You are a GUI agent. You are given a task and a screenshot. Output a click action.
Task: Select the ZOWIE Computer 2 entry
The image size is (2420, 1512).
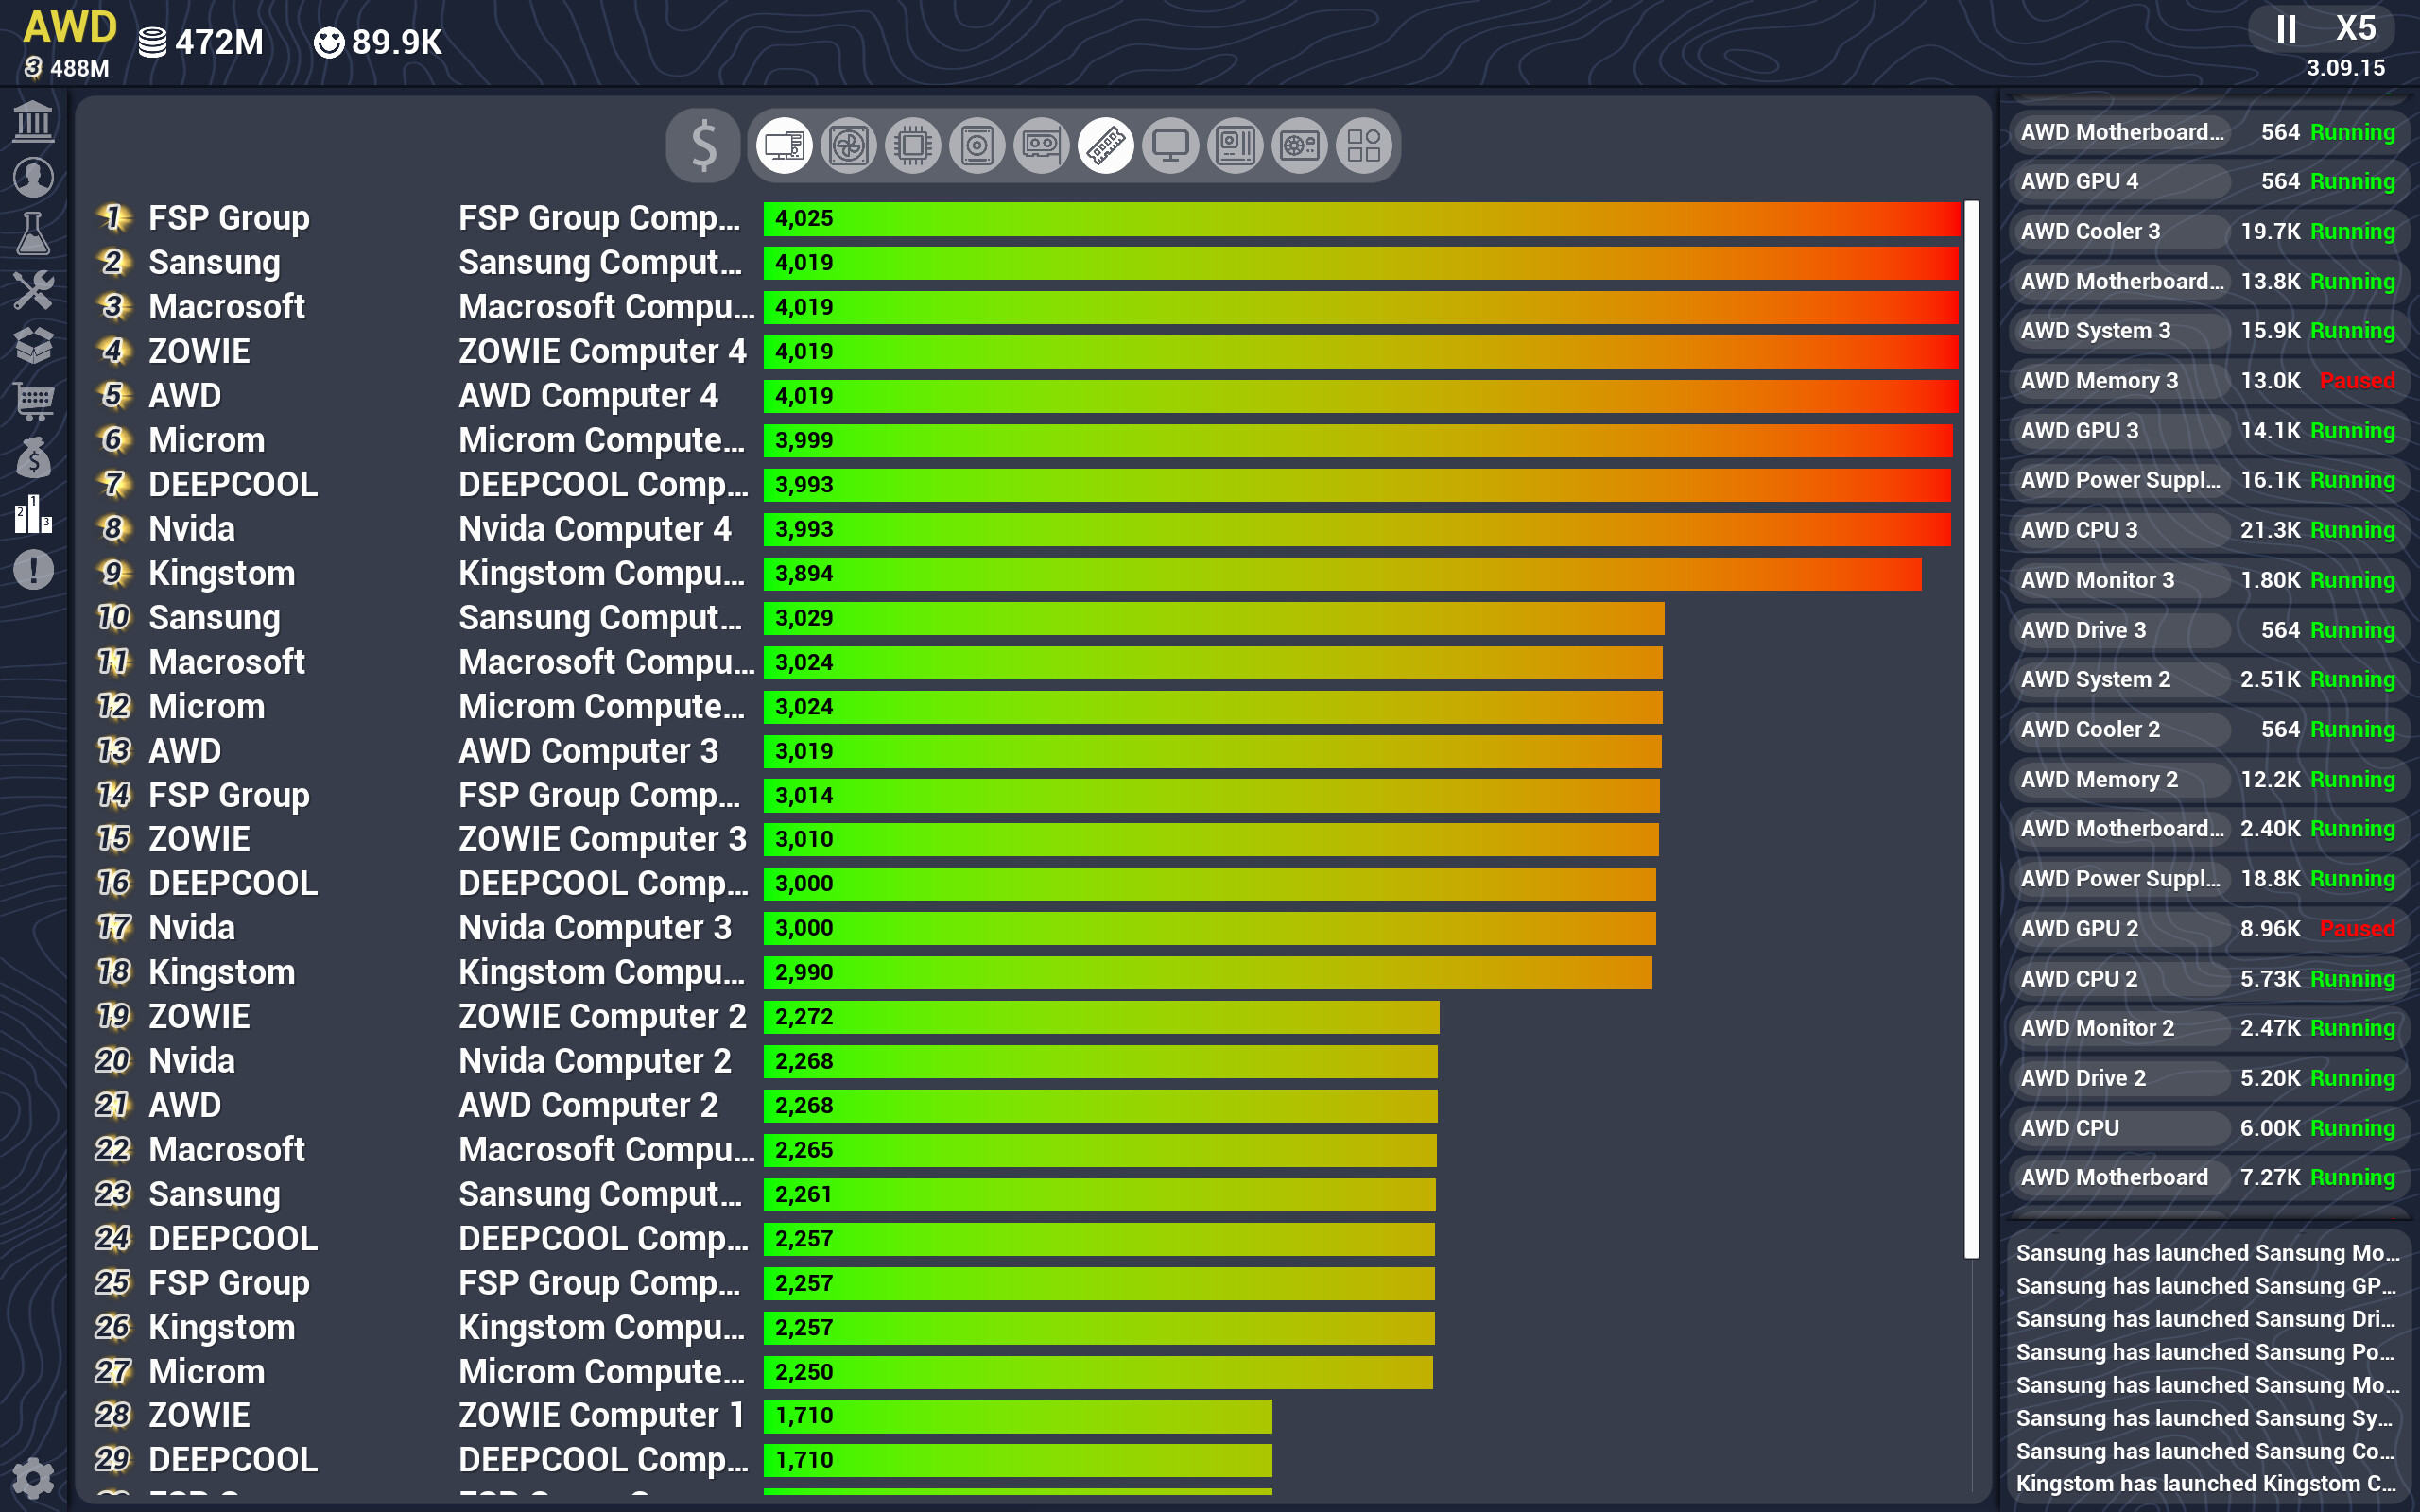[x=602, y=1017]
